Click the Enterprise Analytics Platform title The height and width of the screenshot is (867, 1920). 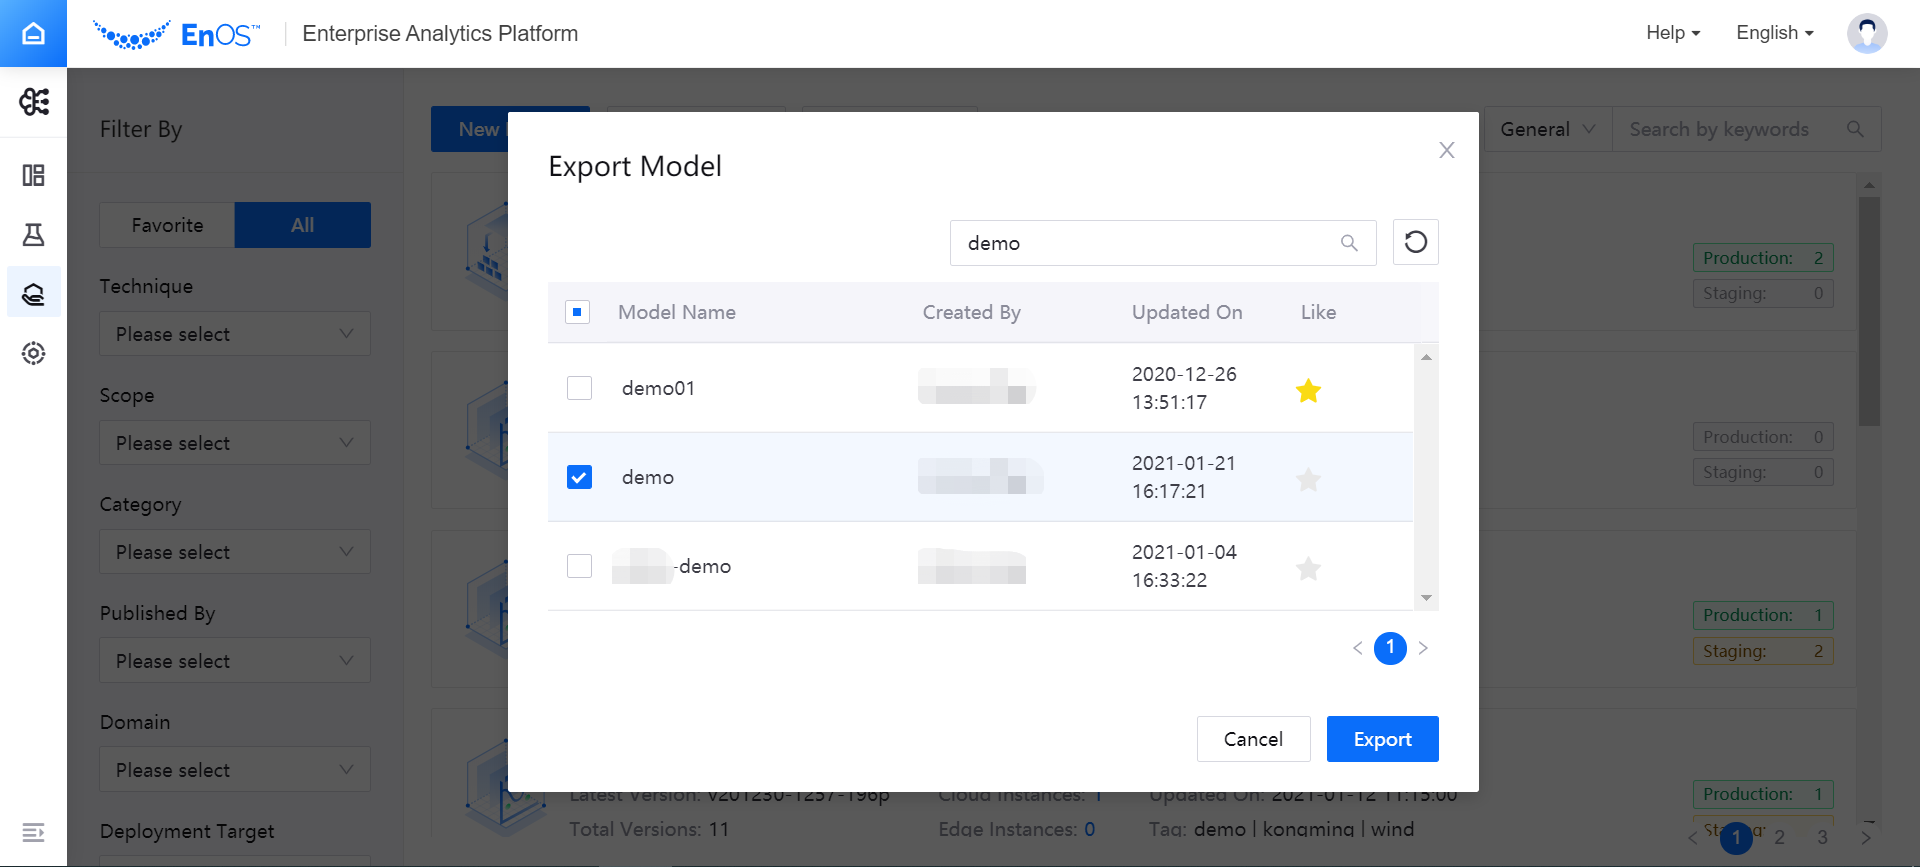pos(440,33)
